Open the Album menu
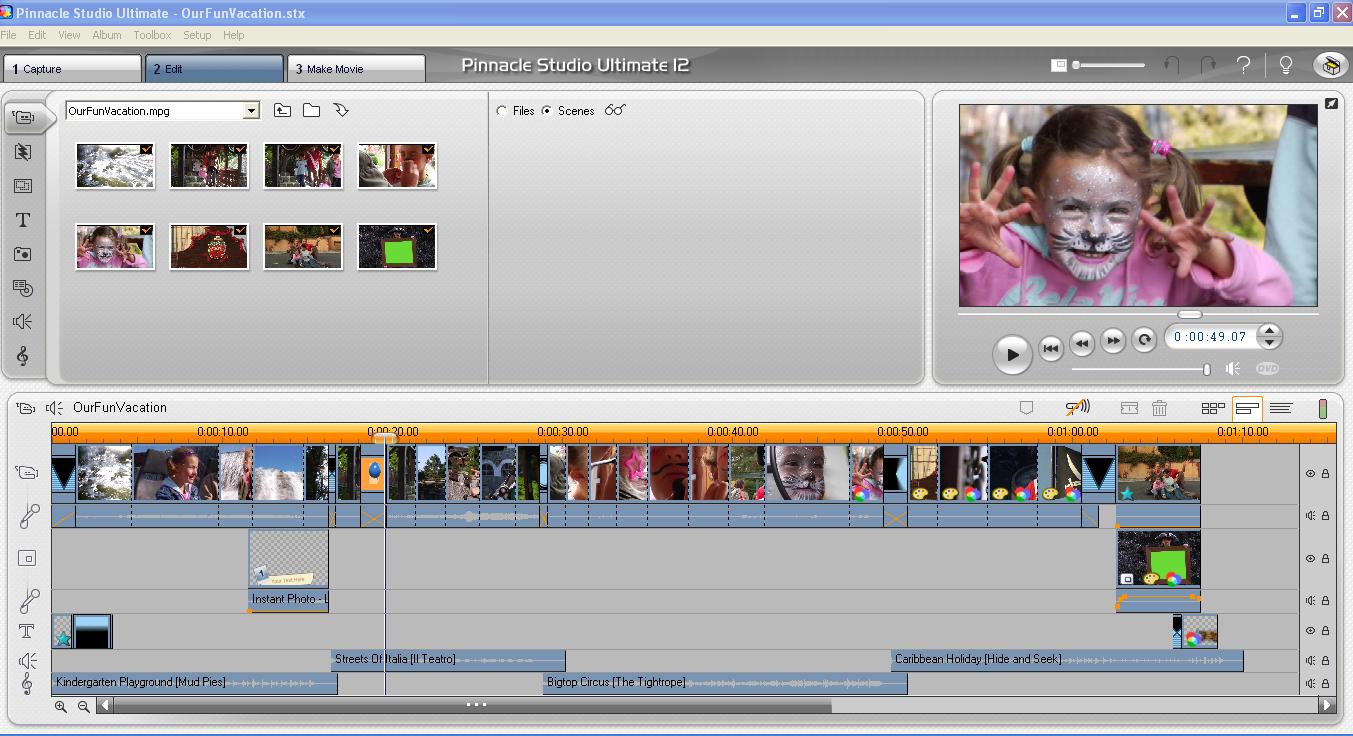The image size is (1353, 736). pyautogui.click(x=107, y=35)
